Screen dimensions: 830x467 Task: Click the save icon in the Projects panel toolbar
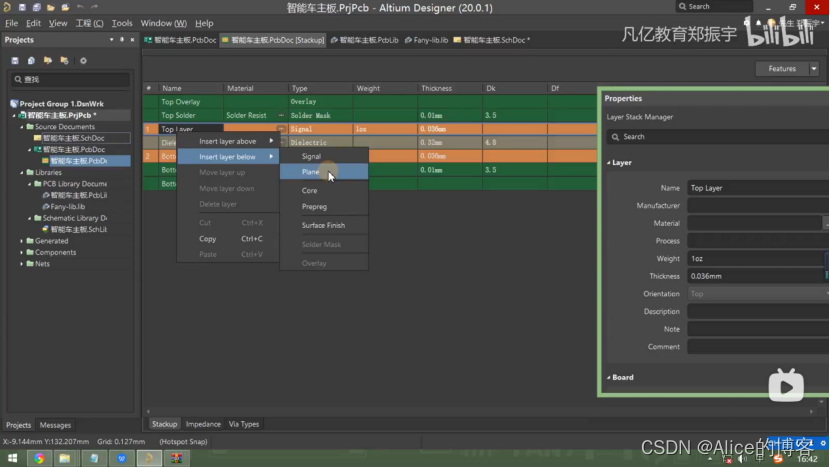[15, 61]
